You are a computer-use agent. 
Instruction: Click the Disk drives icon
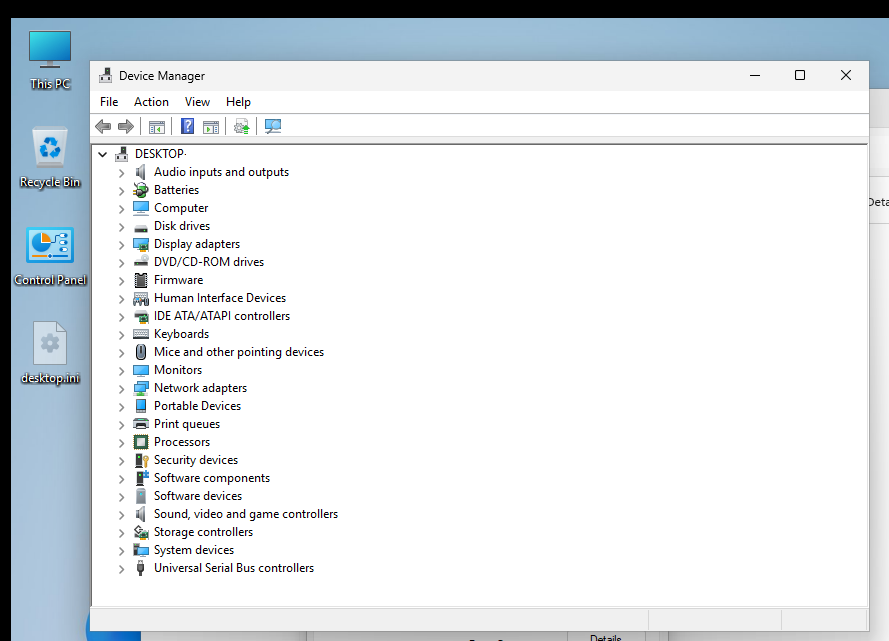[141, 228]
